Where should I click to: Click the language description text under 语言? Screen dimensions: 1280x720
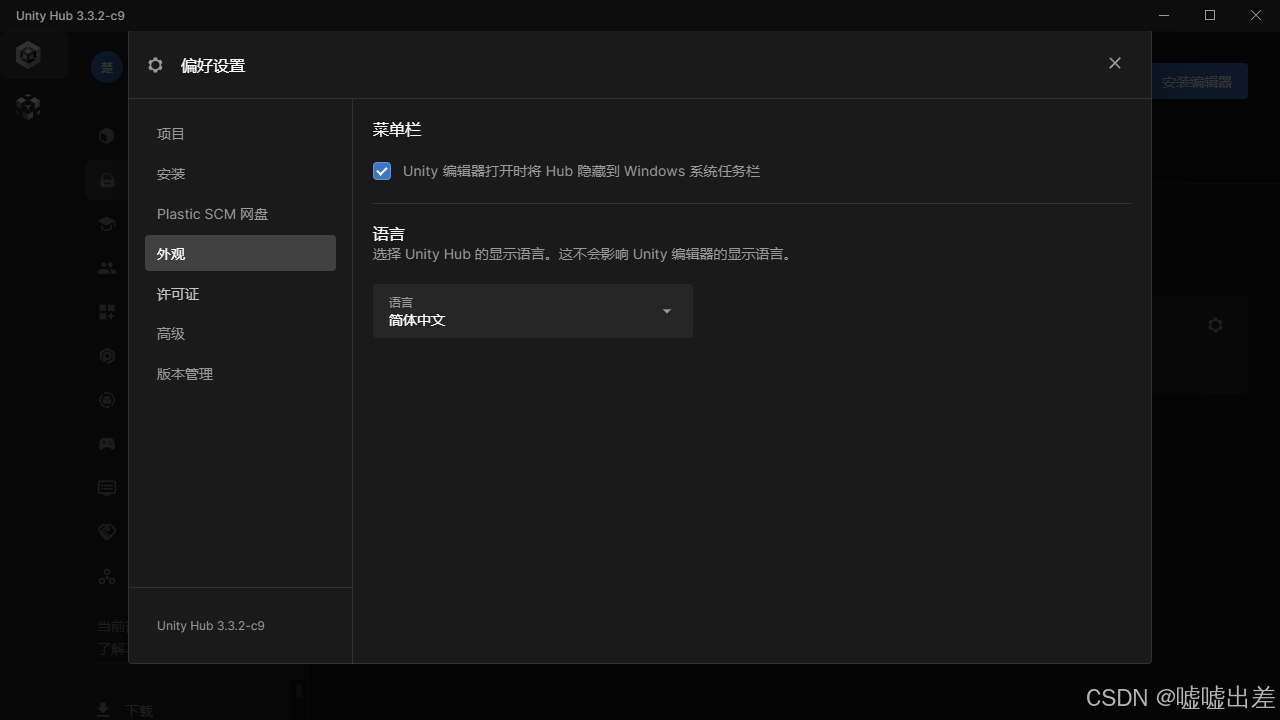(584, 255)
